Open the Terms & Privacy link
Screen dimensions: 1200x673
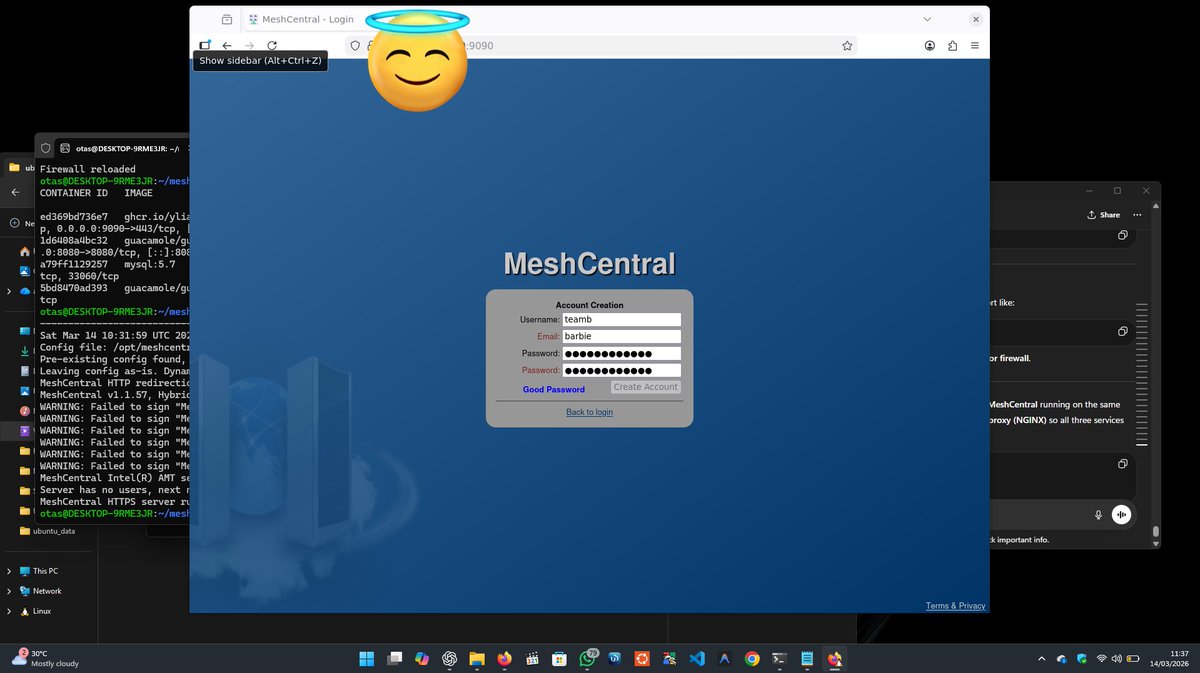[x=954, y=605]
